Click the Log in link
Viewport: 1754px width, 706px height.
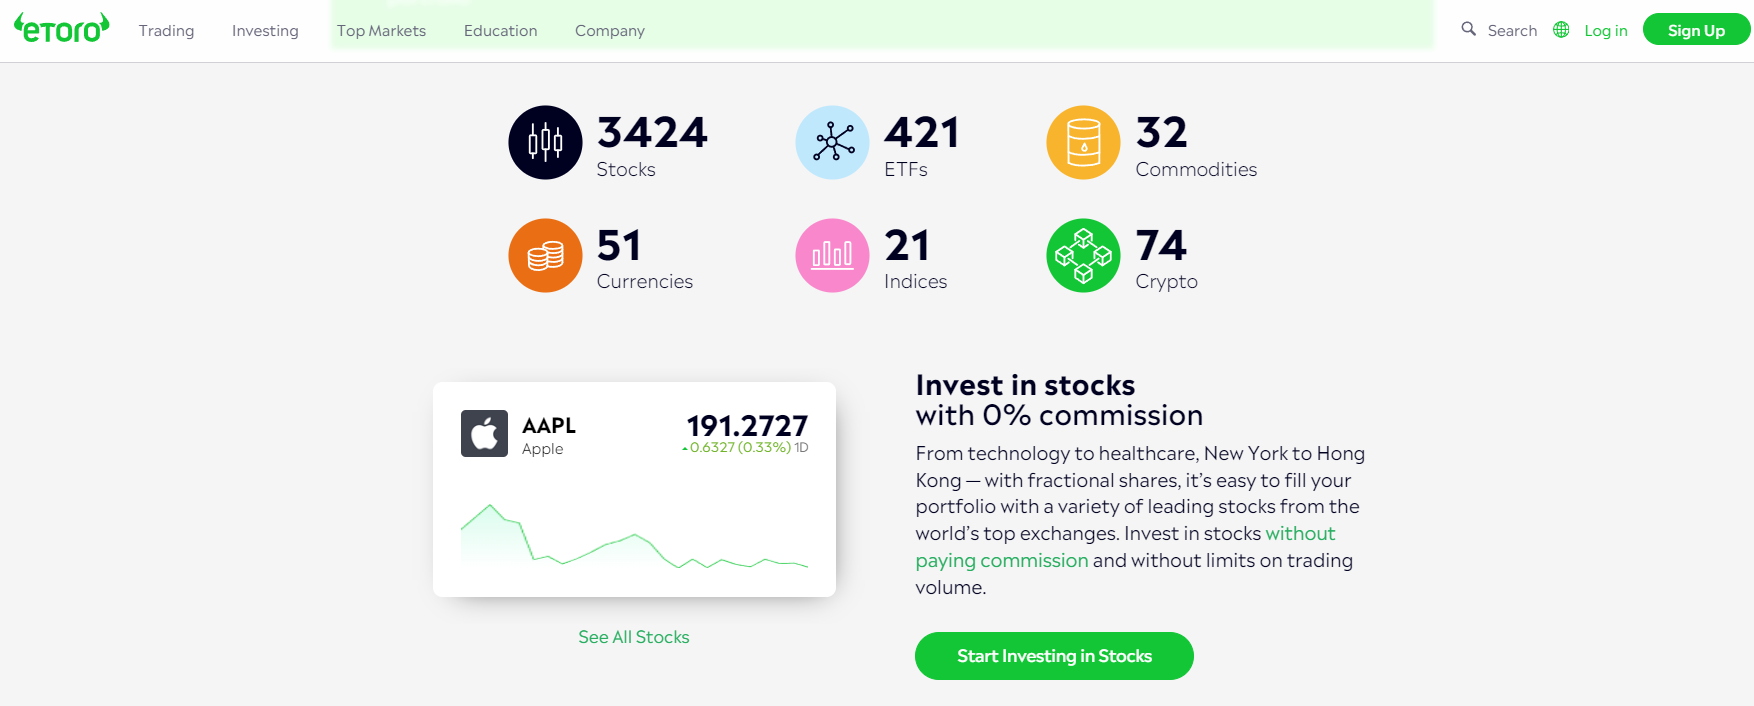pyautogui.click(x=1605, y=31)
